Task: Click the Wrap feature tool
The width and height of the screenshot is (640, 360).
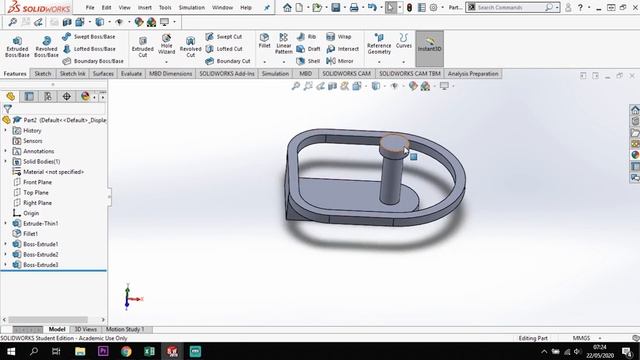Action: [x=339, y=37]
